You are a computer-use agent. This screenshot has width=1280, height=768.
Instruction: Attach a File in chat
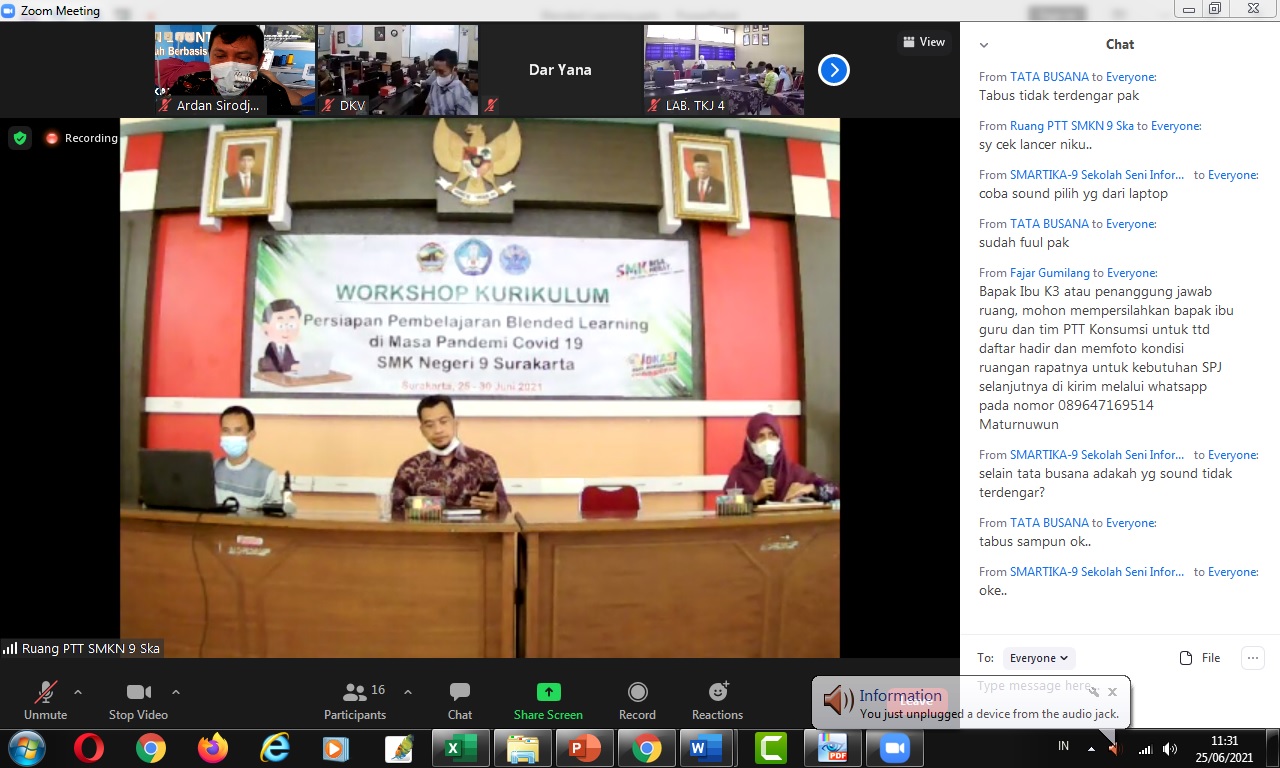click(x=1200, y=658)
